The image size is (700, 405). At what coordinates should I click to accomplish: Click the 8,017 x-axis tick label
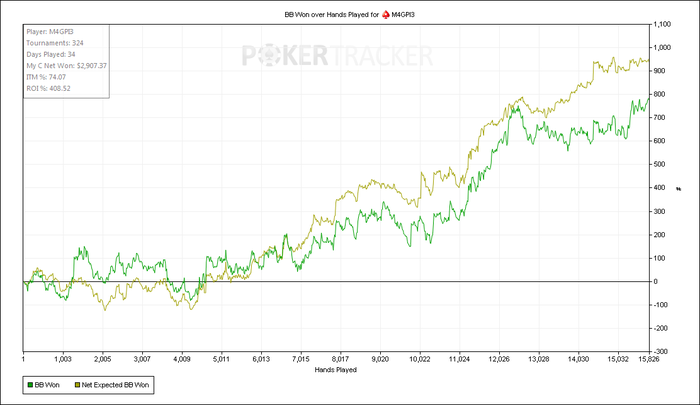(x=341, y=359)
